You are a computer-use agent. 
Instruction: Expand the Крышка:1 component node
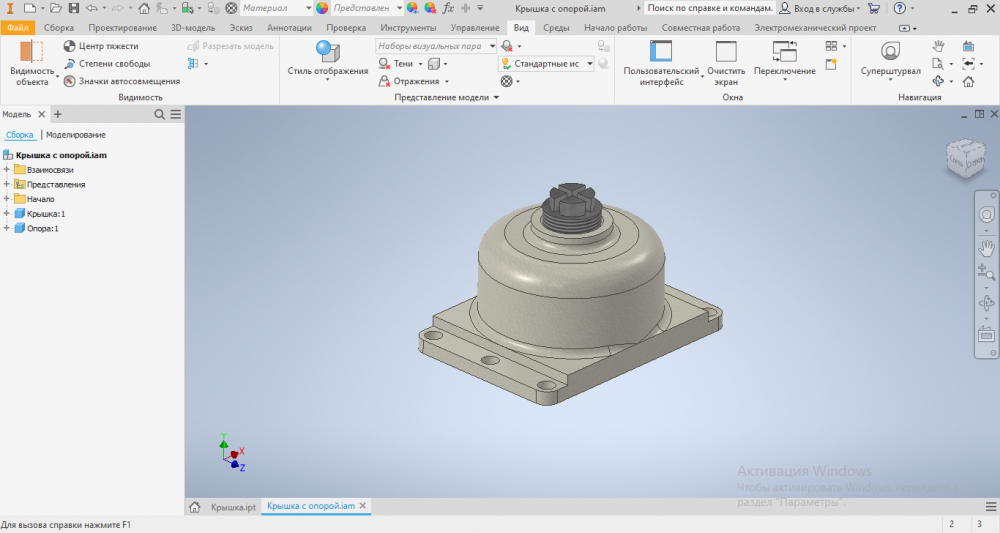pyautogui.click(x=7, y=214)
